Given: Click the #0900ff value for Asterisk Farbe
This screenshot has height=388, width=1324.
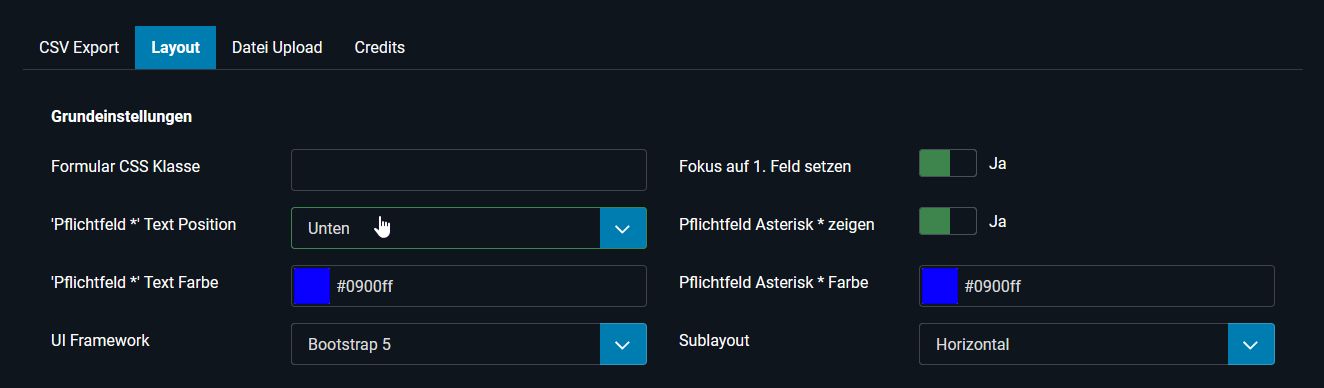Looking at the screenshot, I should (993, 287).
